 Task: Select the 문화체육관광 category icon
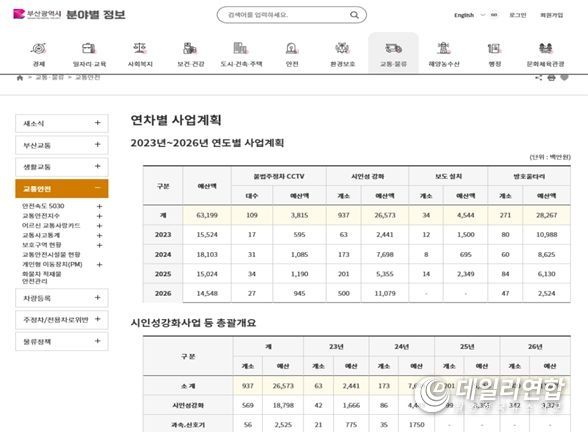546,48
